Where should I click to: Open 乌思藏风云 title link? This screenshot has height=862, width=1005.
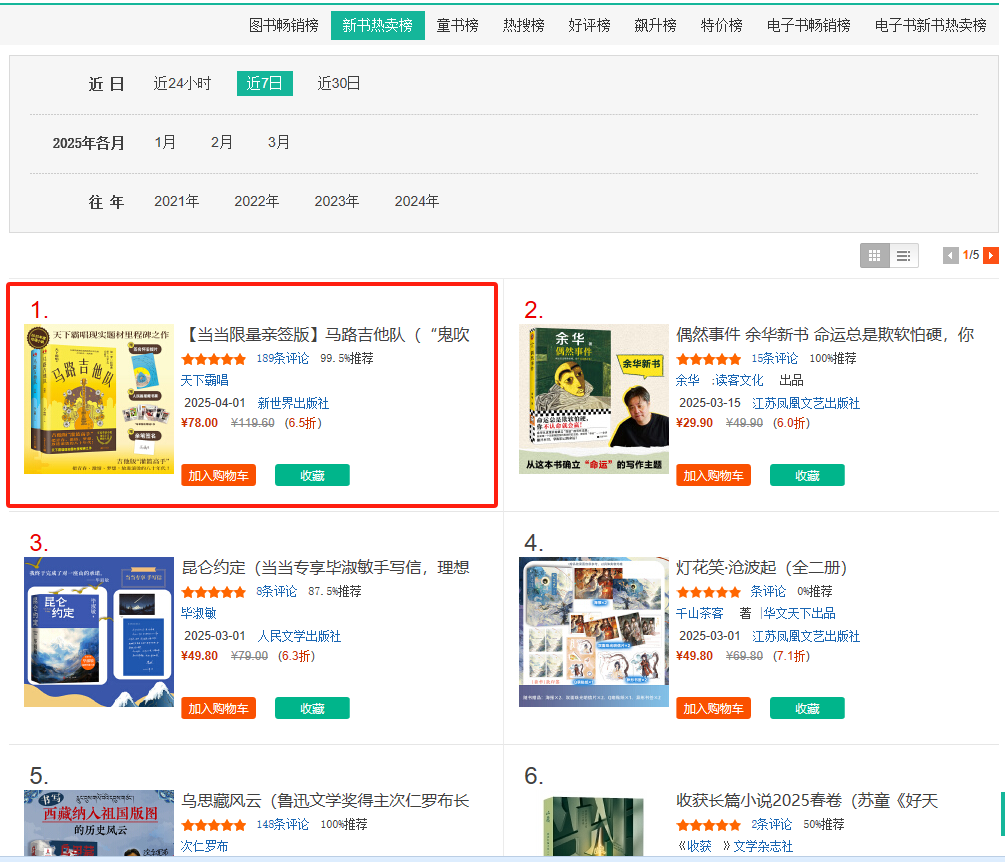[326, 801]
